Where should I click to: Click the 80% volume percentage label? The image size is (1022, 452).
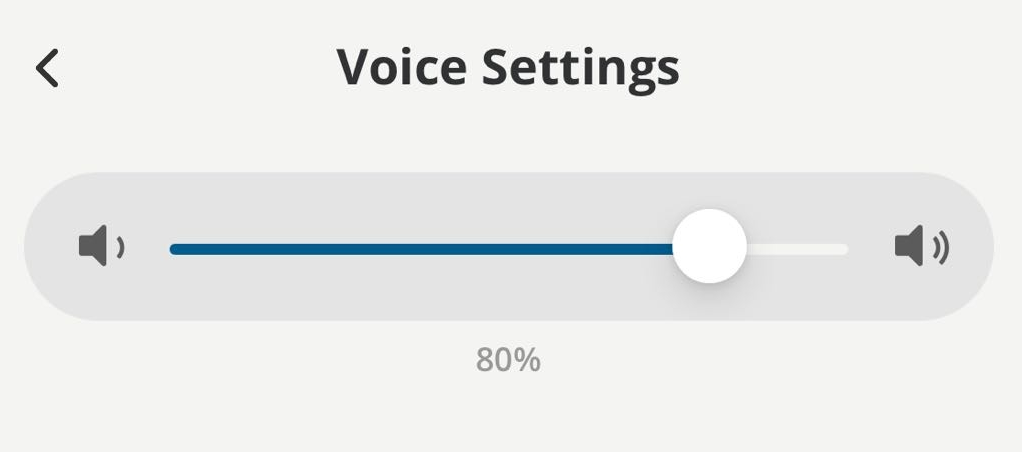coord(508,360)
